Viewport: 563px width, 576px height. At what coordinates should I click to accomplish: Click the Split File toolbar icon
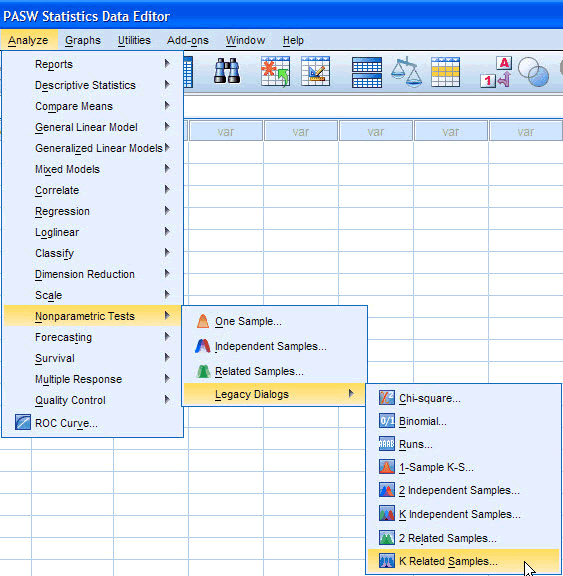(367, 72)
